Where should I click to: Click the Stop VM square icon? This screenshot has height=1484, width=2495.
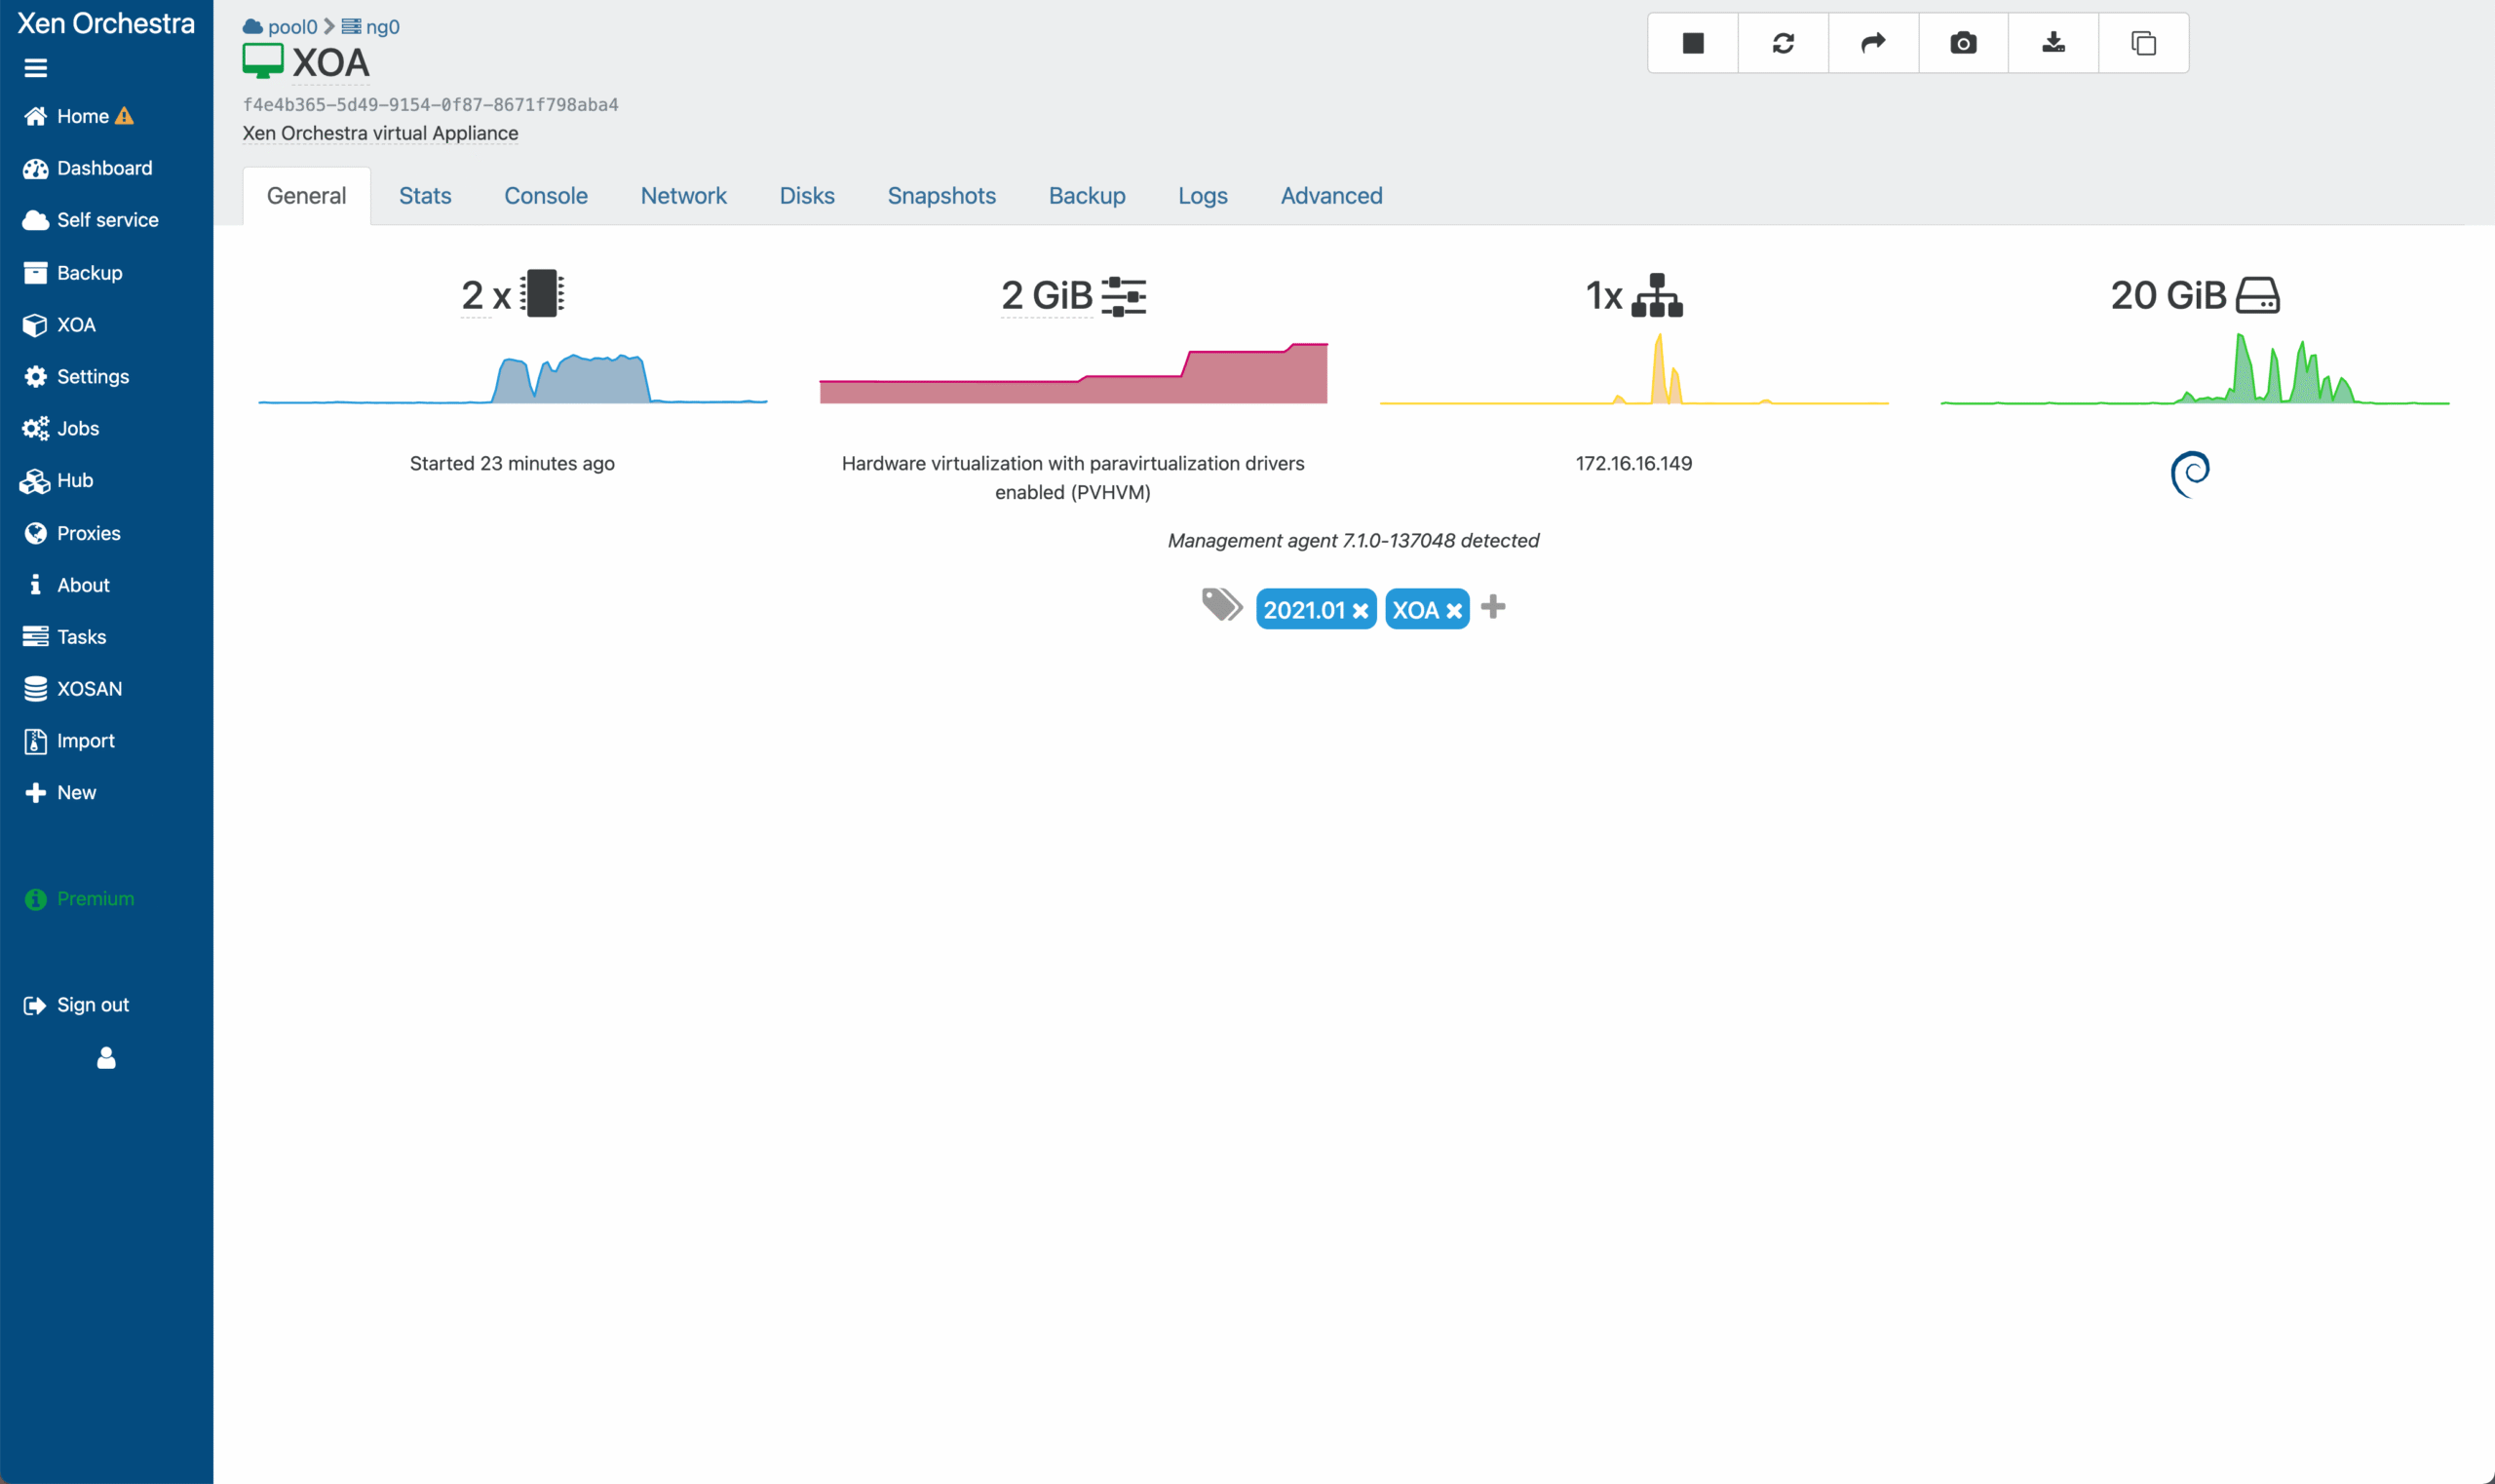pos(1692,43)
